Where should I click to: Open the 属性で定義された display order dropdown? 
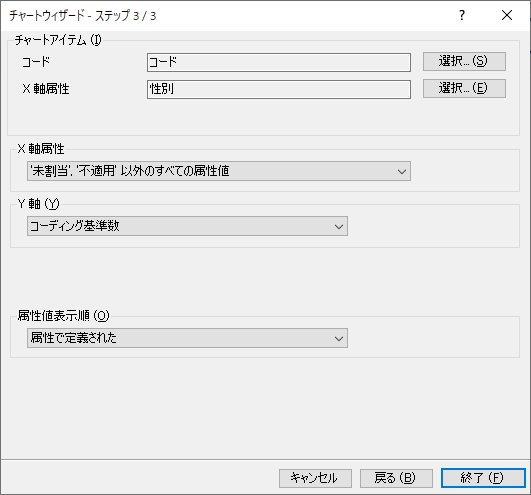[x=187, y=338]
